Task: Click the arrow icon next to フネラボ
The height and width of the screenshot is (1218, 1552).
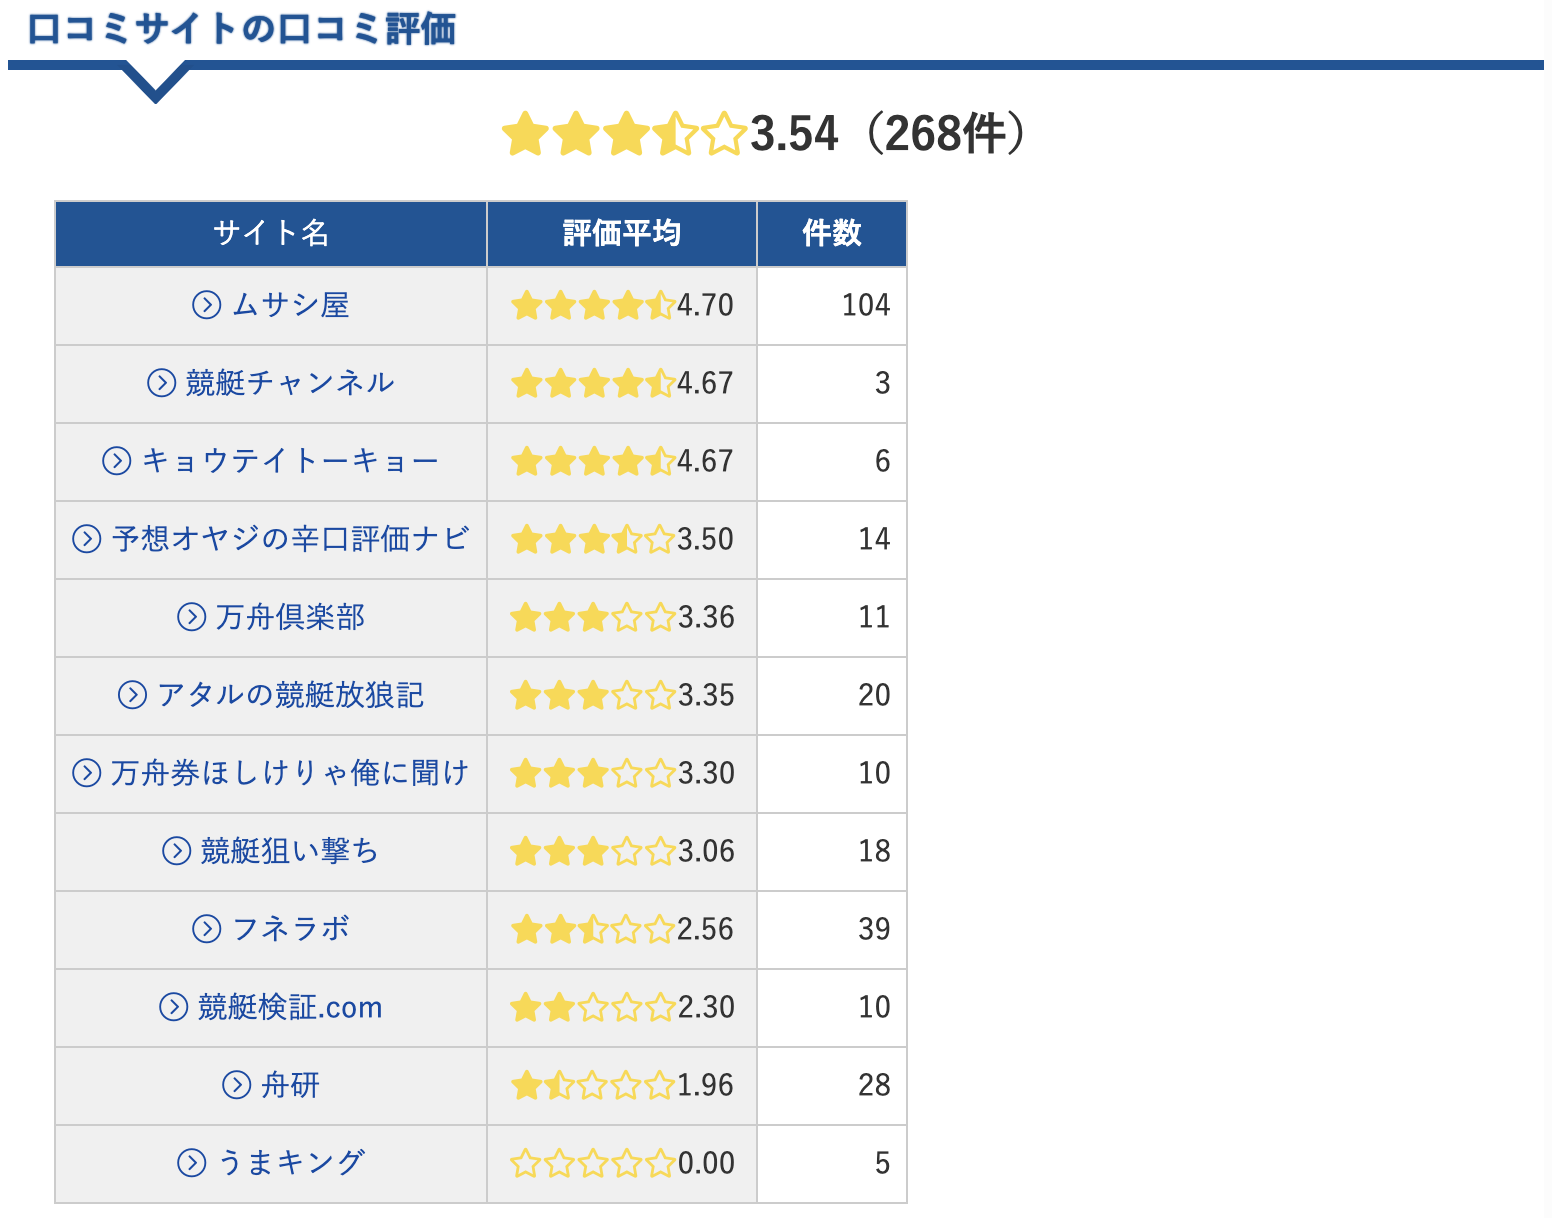Action: 206,929
